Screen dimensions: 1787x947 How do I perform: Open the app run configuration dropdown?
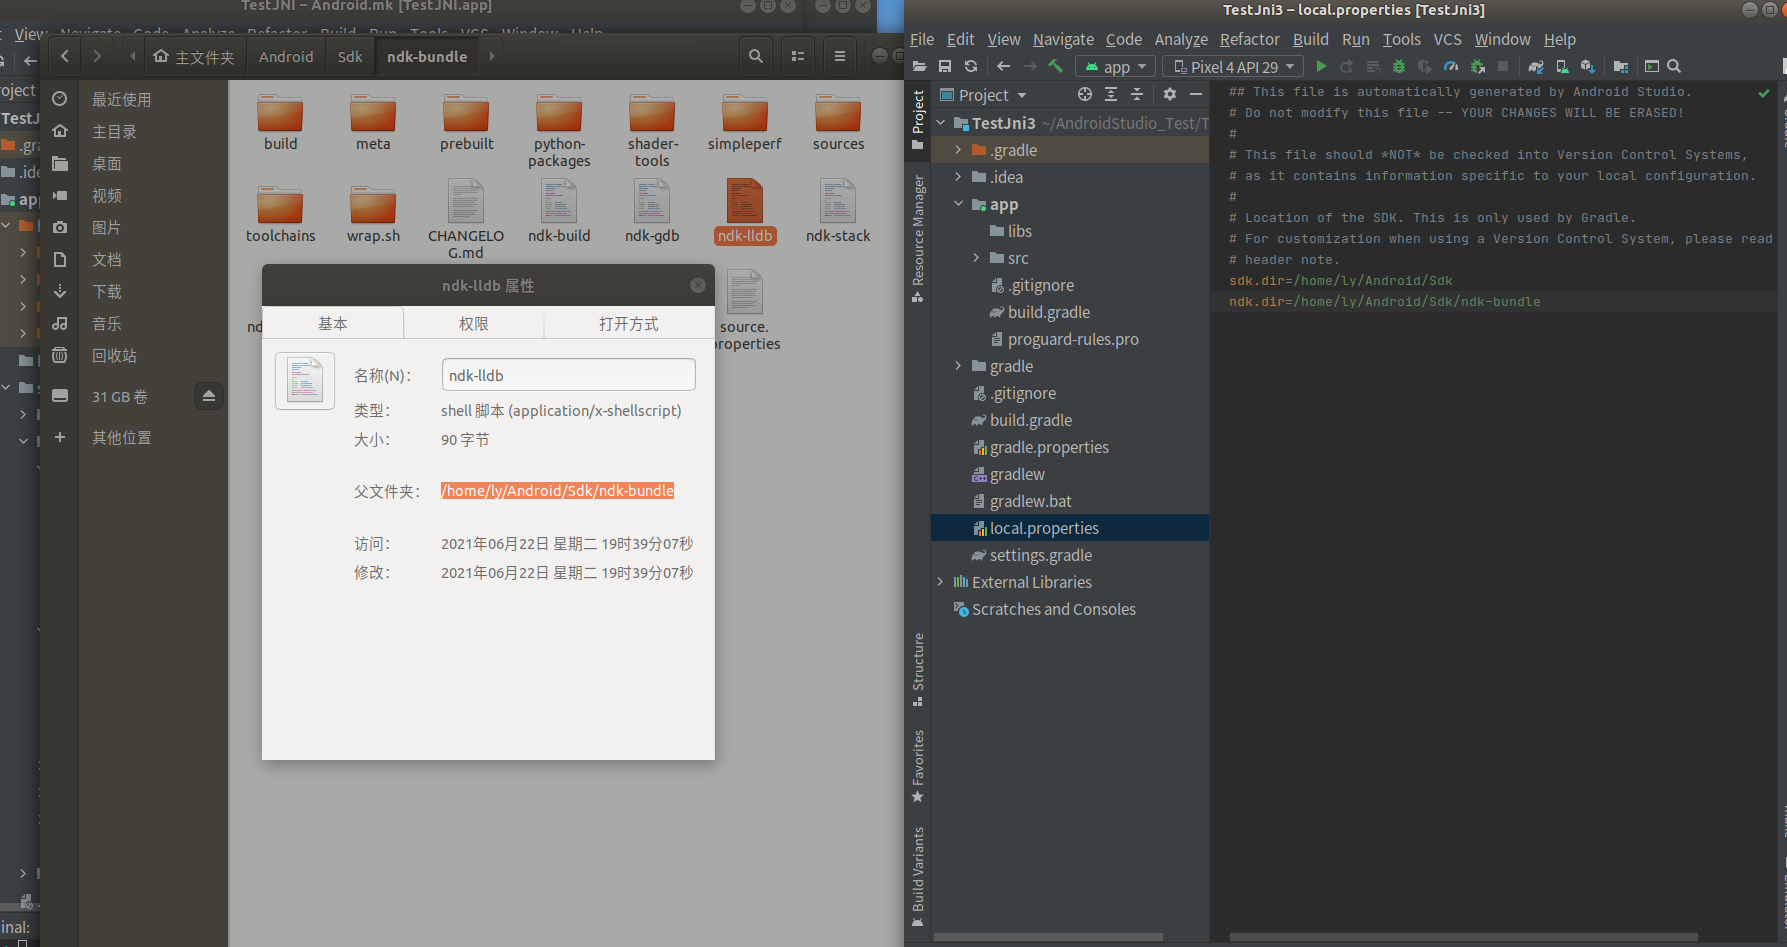[x=1116, y=66]
